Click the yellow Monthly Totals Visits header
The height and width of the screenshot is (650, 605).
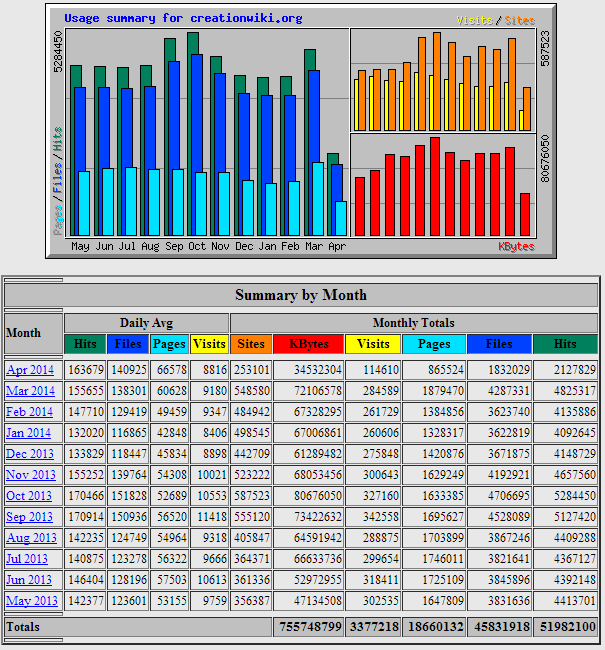373,344
